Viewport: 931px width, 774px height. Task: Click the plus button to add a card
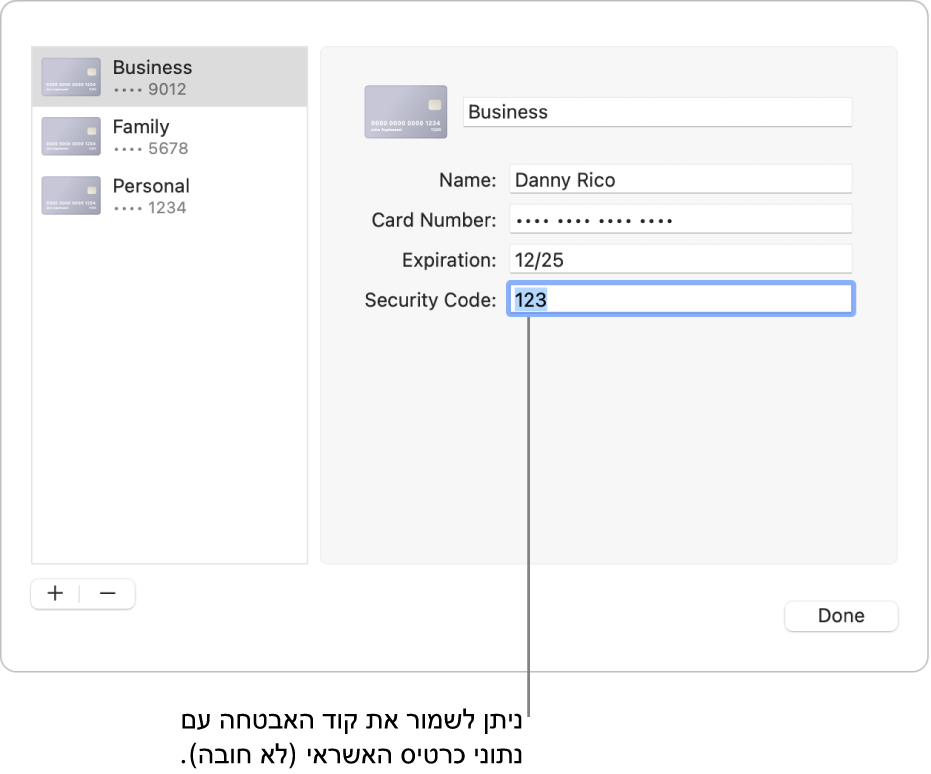[x=55, y=593]
